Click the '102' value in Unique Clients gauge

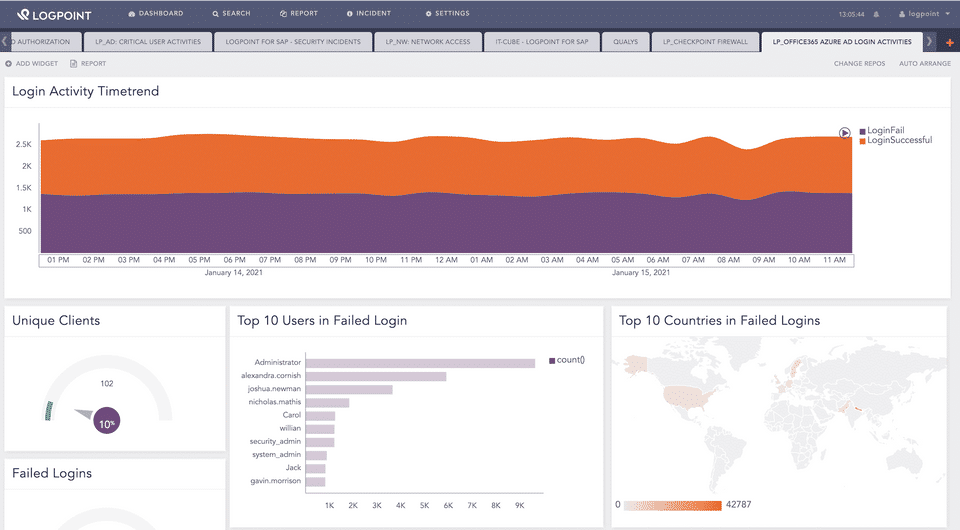tap(107, 384)
